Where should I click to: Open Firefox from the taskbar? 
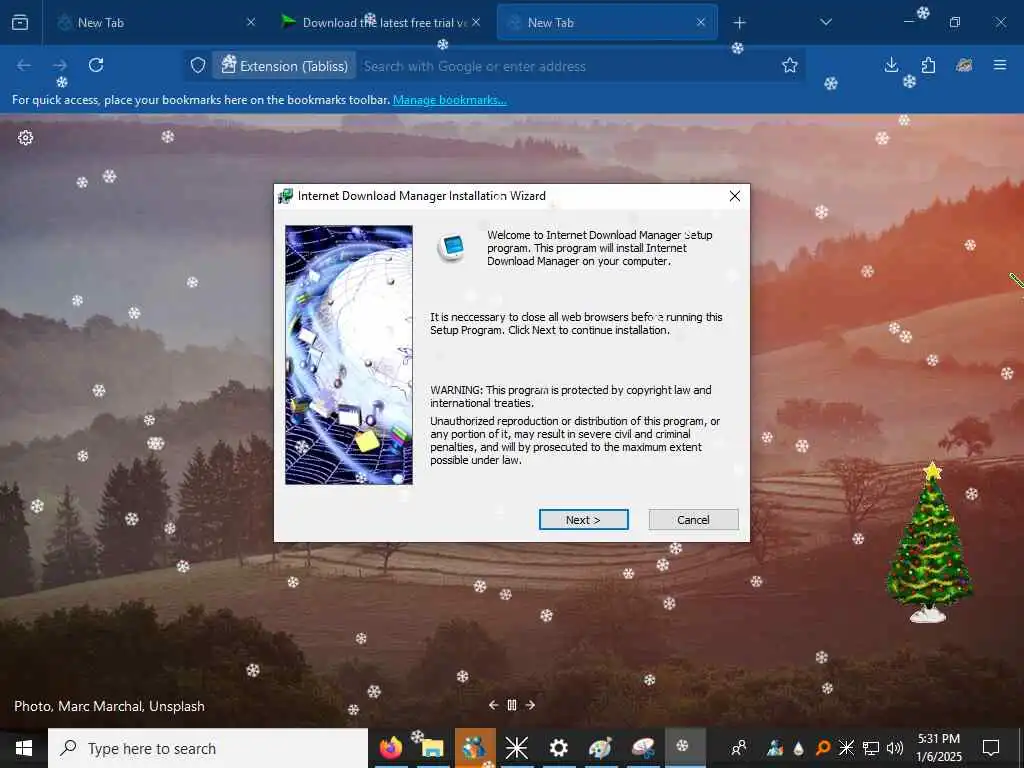tap(391, 748)
